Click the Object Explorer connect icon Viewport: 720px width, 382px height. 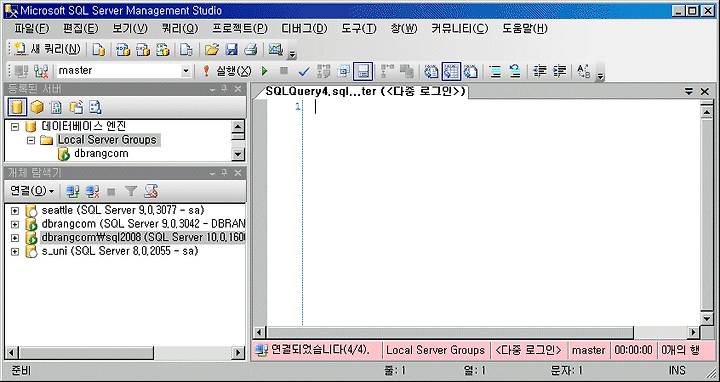click(73, 191)
